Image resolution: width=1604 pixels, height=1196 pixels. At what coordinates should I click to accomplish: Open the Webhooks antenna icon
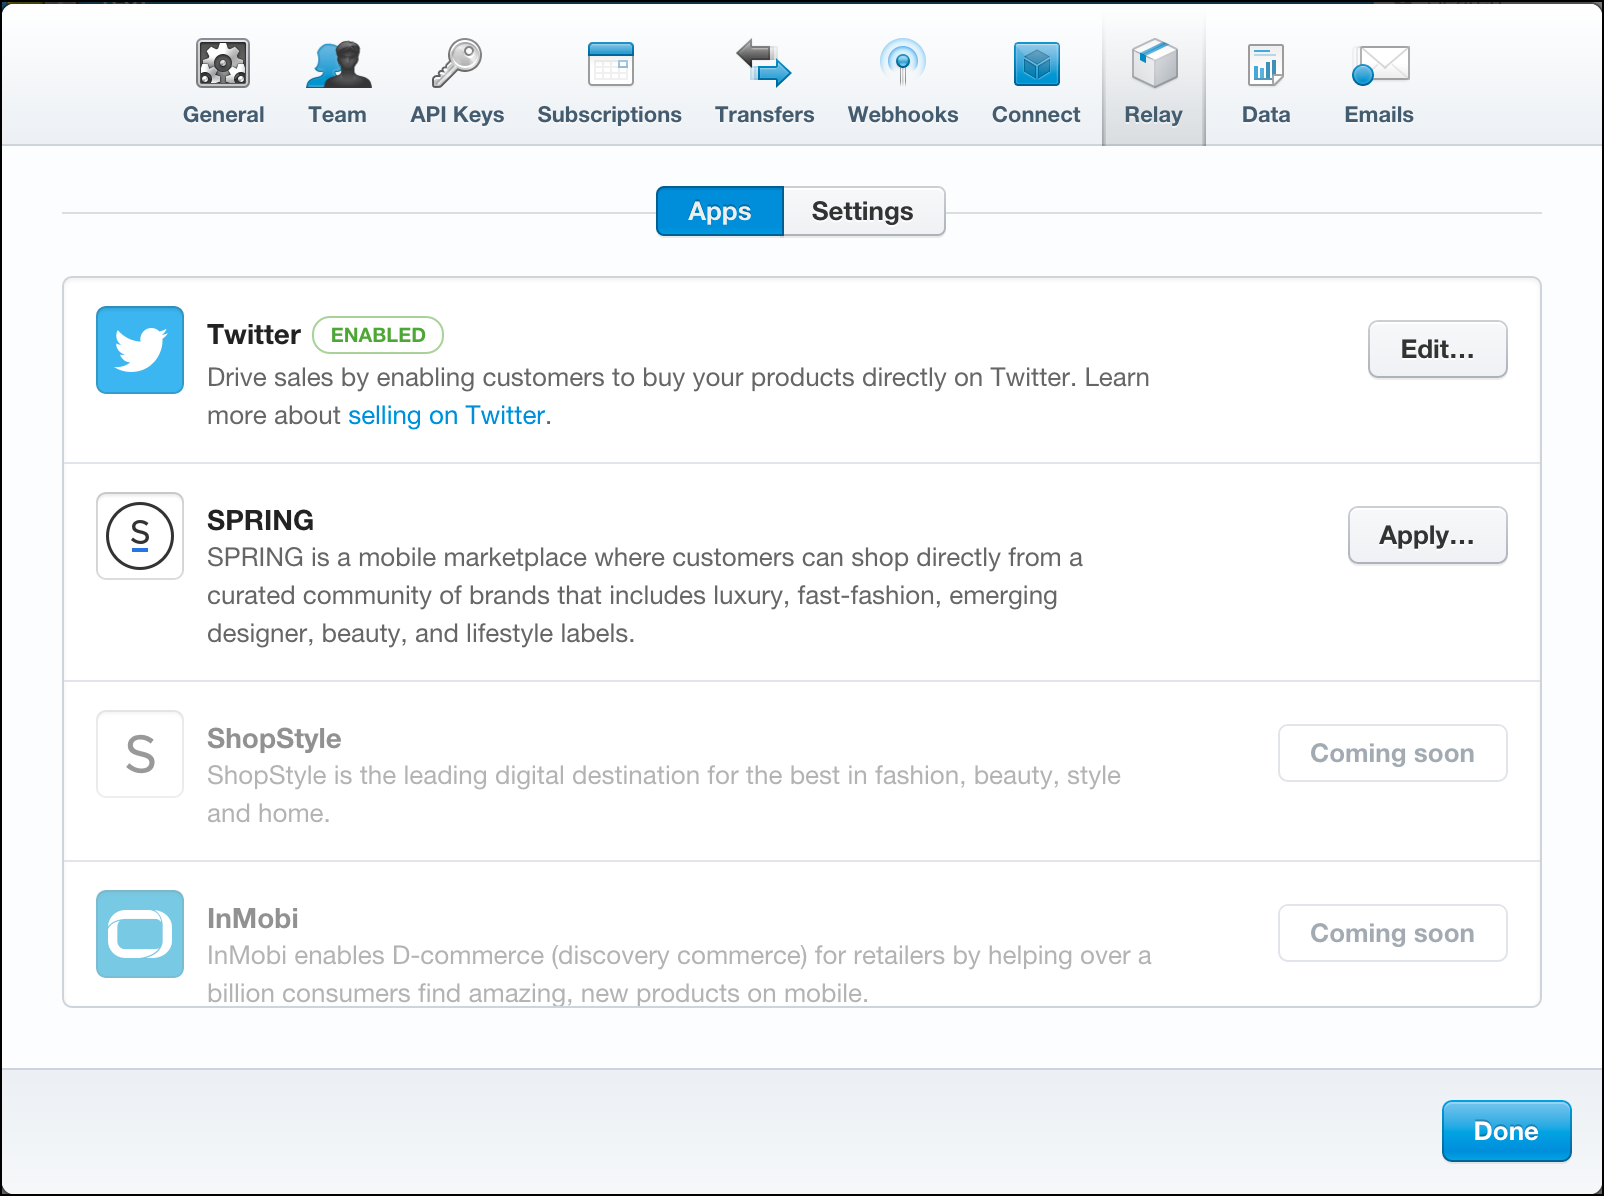[903, 64]
